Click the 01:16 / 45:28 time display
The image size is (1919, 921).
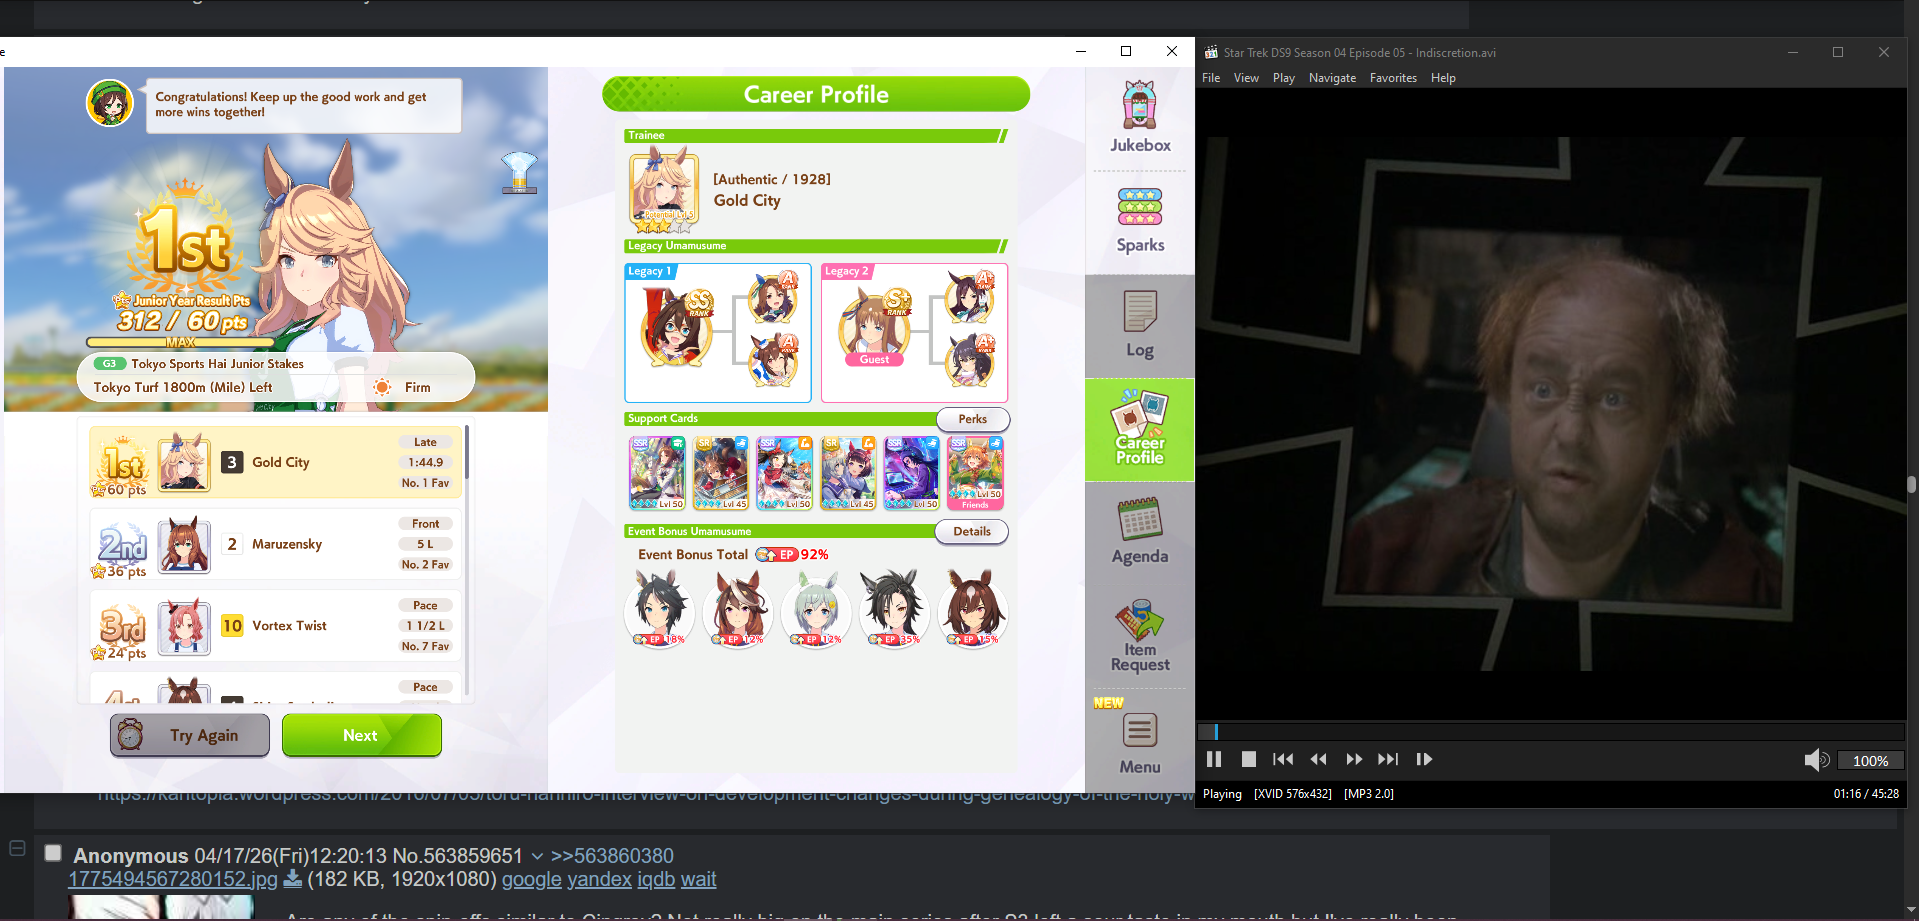(x=1866, y=794)
